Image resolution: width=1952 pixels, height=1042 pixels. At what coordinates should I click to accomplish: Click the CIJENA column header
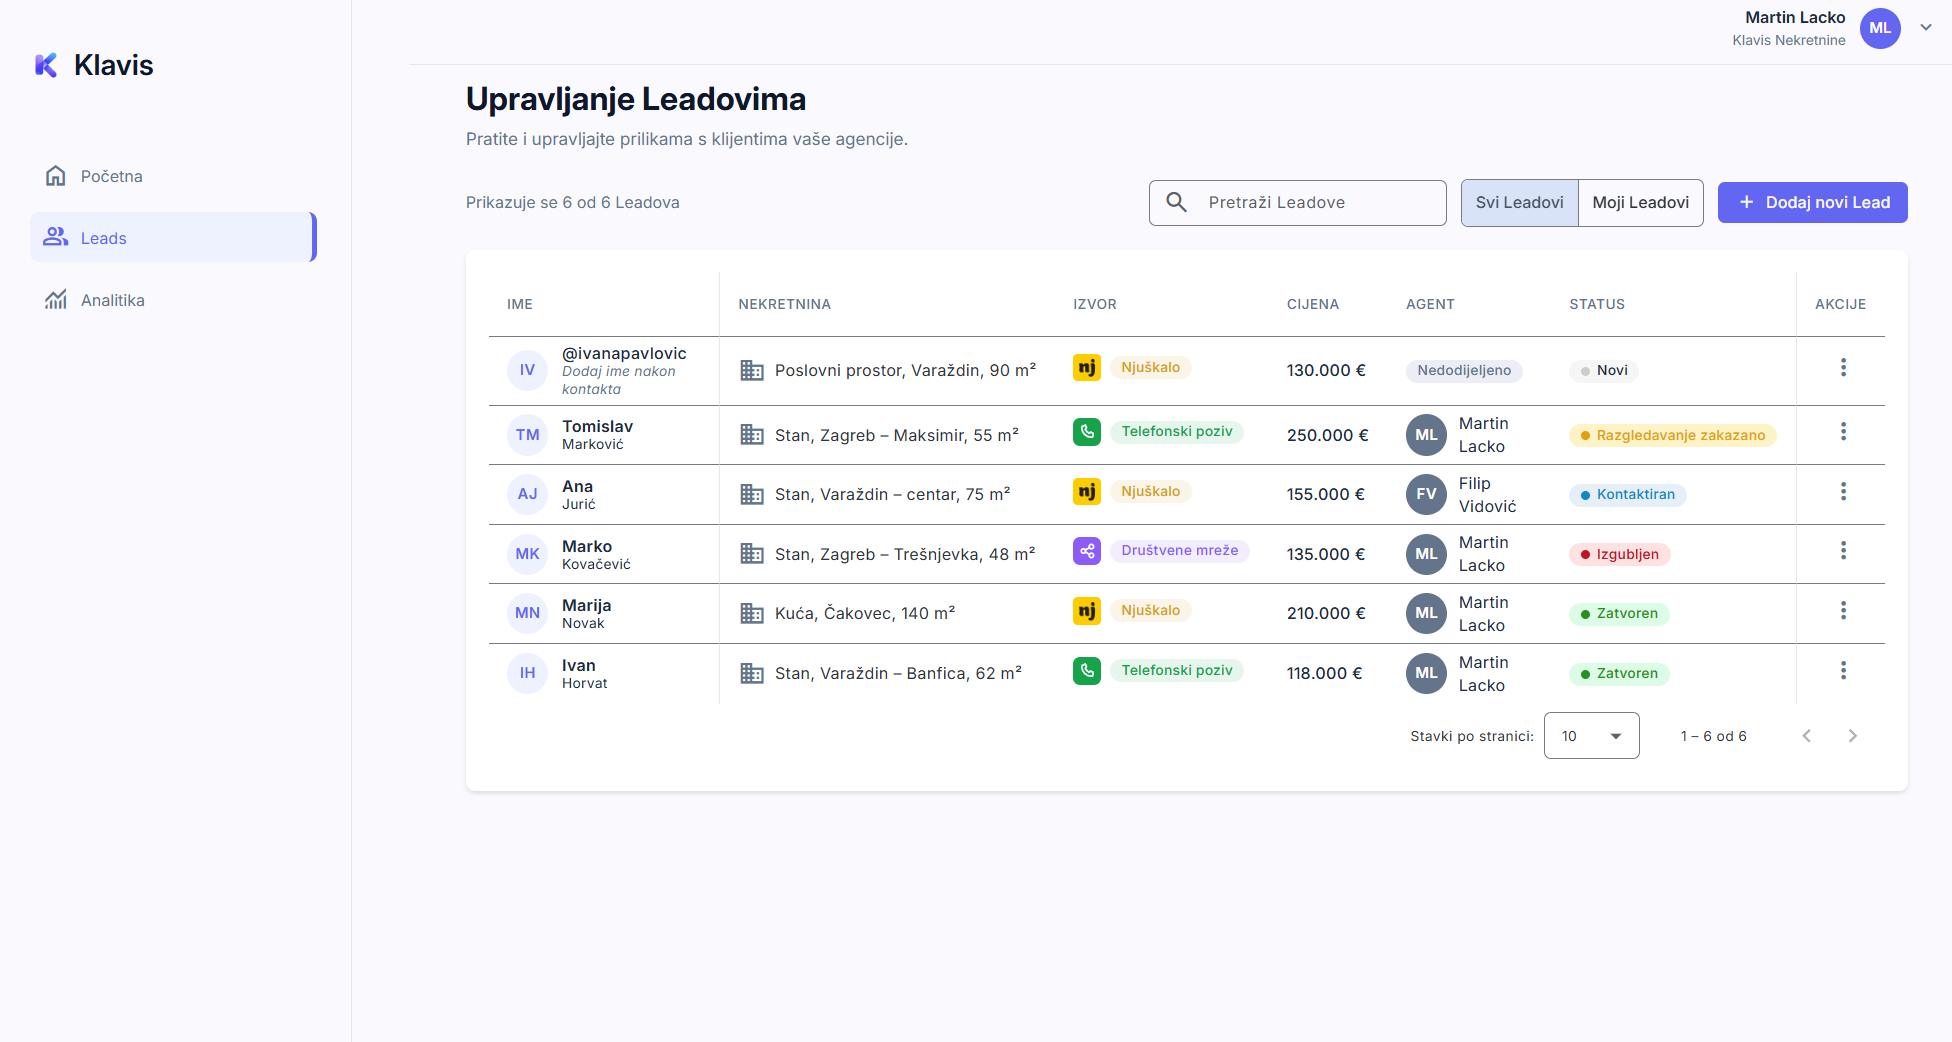(x=1312, y=304)
